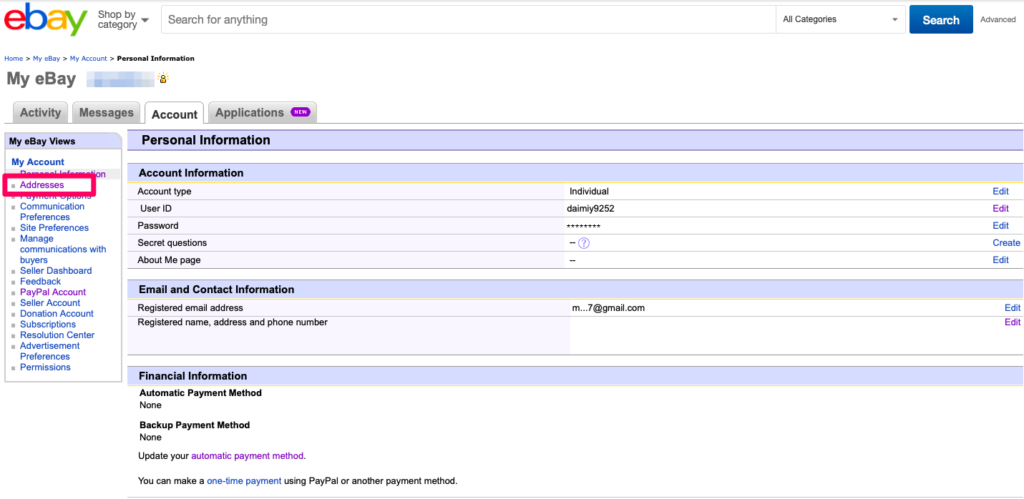Edit the User ID row
Image resolution: width=1024 pixels, height=499 pixels.
(1000, 208)
